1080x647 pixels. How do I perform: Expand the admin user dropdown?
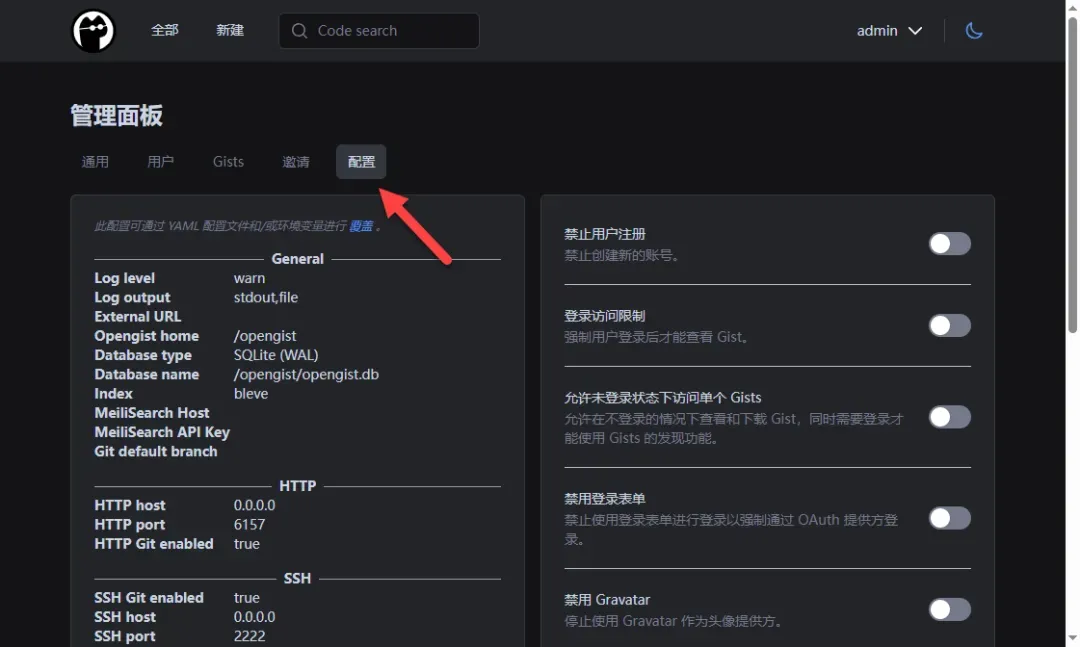(x=889, y=31)
